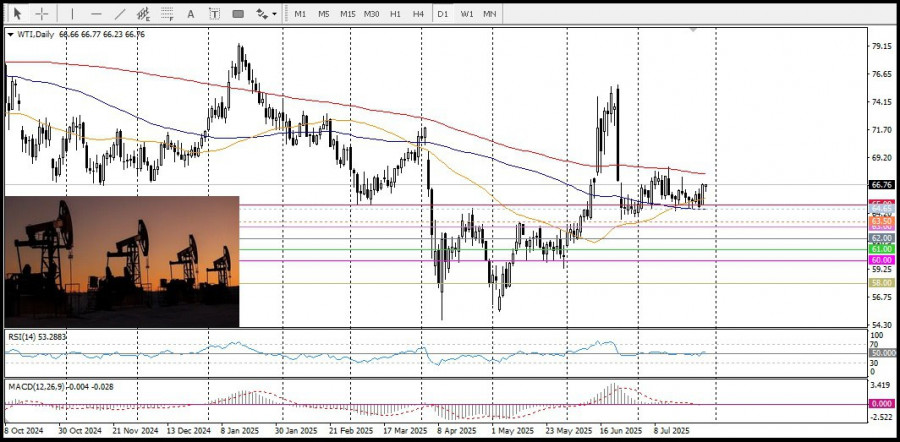The image size is (900, 442).
Task: Choose the text 'A' tool
Action: 191,14
